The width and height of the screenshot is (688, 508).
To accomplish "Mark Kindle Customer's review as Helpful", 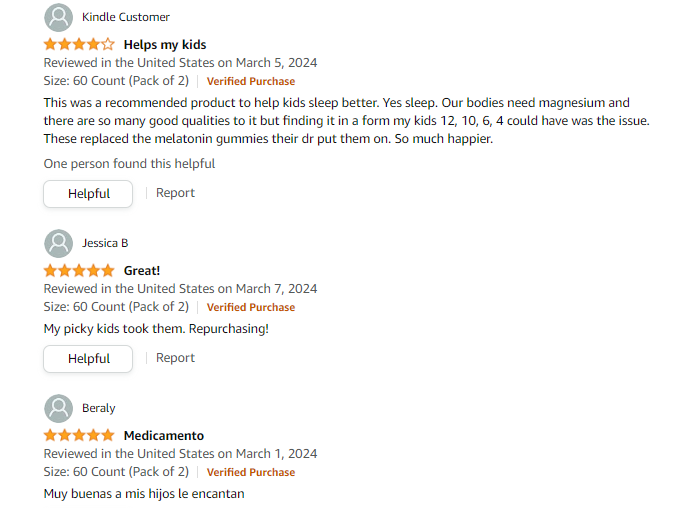I will [88, 194].
